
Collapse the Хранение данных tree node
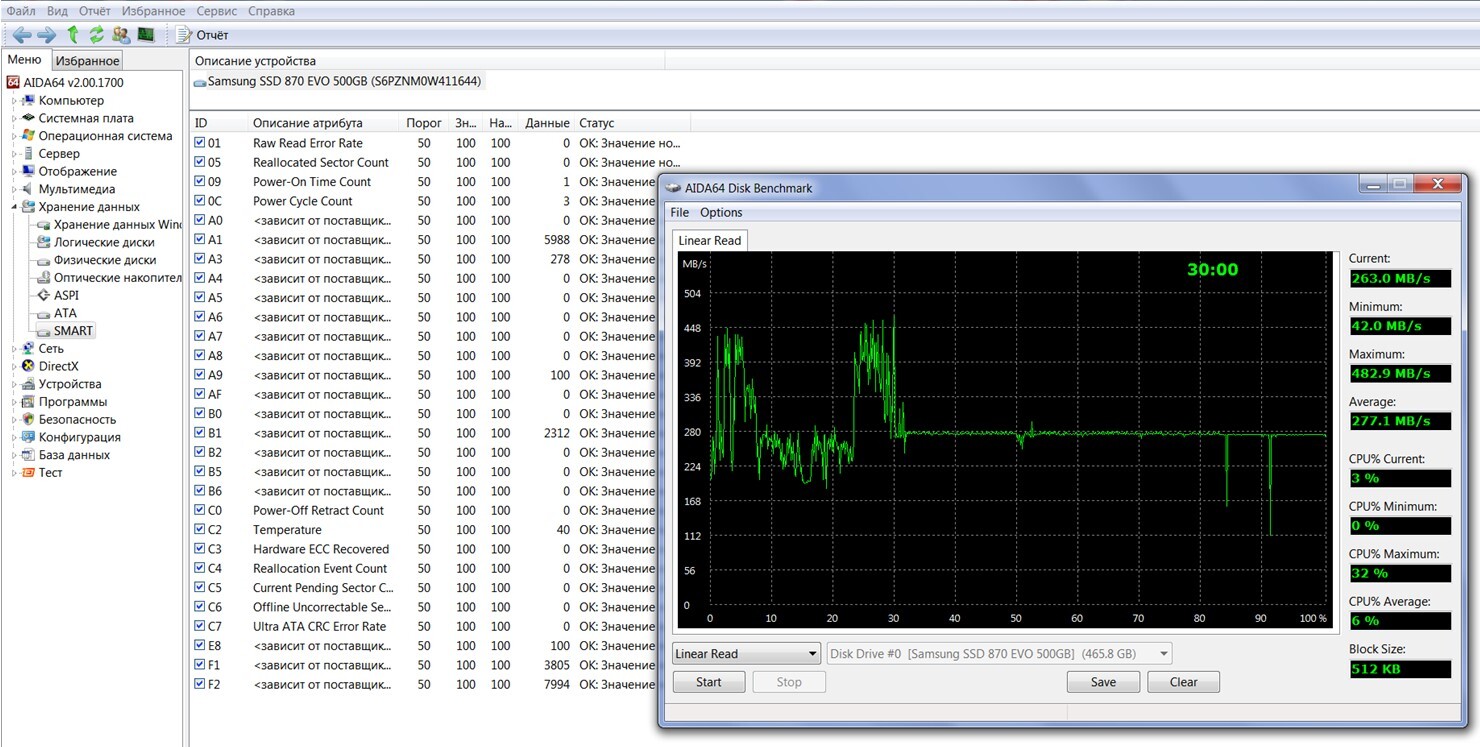pyautogui.click(x=14, y=207)
